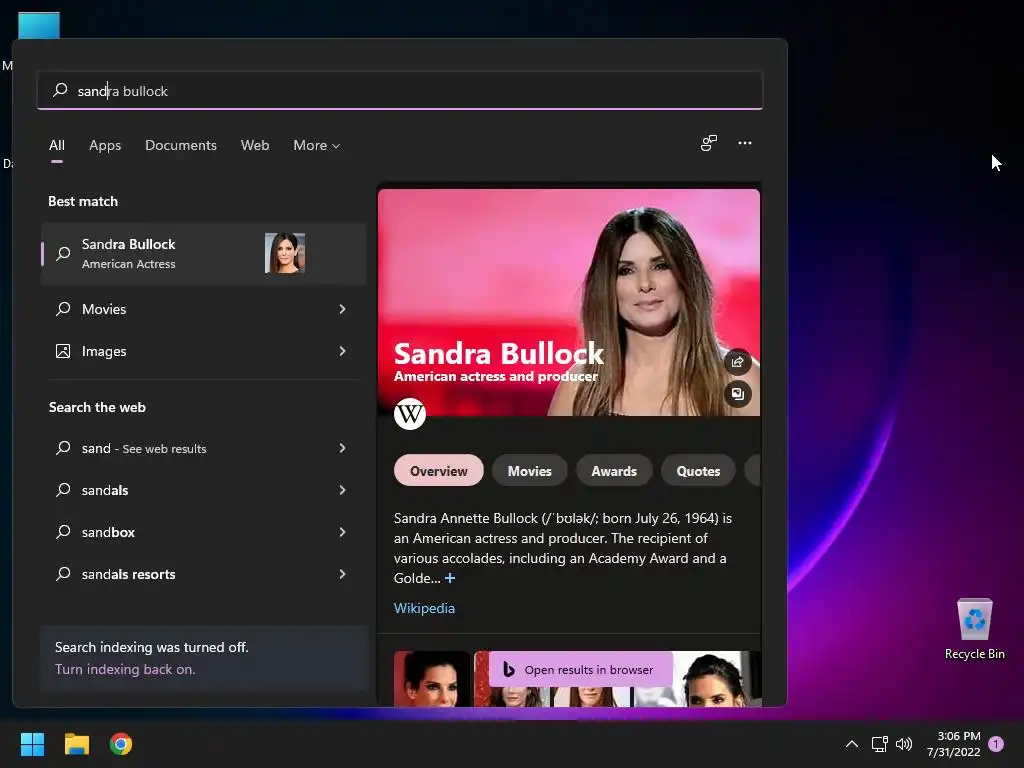Switch to the Apps tab
Viewport: 1024px width, 768px height.
105,146
